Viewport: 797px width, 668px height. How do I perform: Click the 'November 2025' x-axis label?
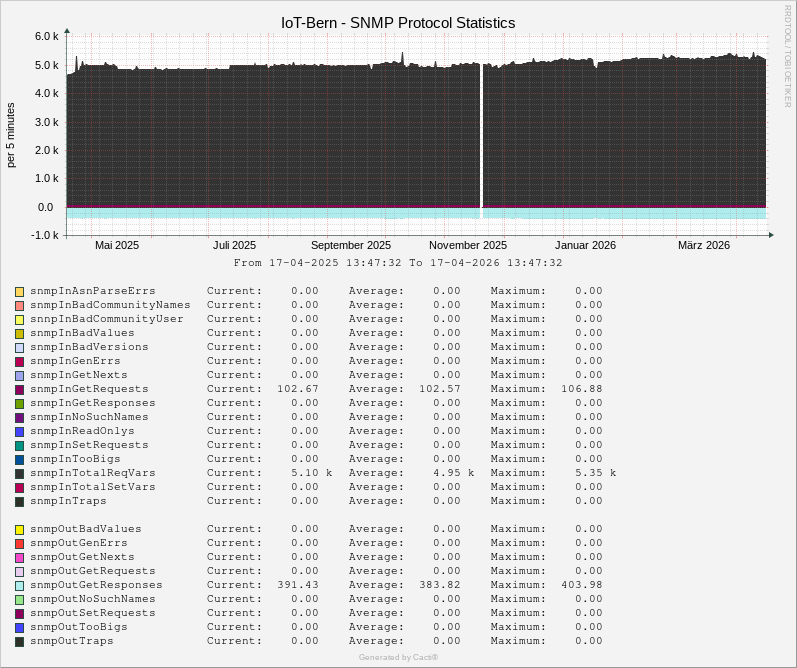(467, 245)
